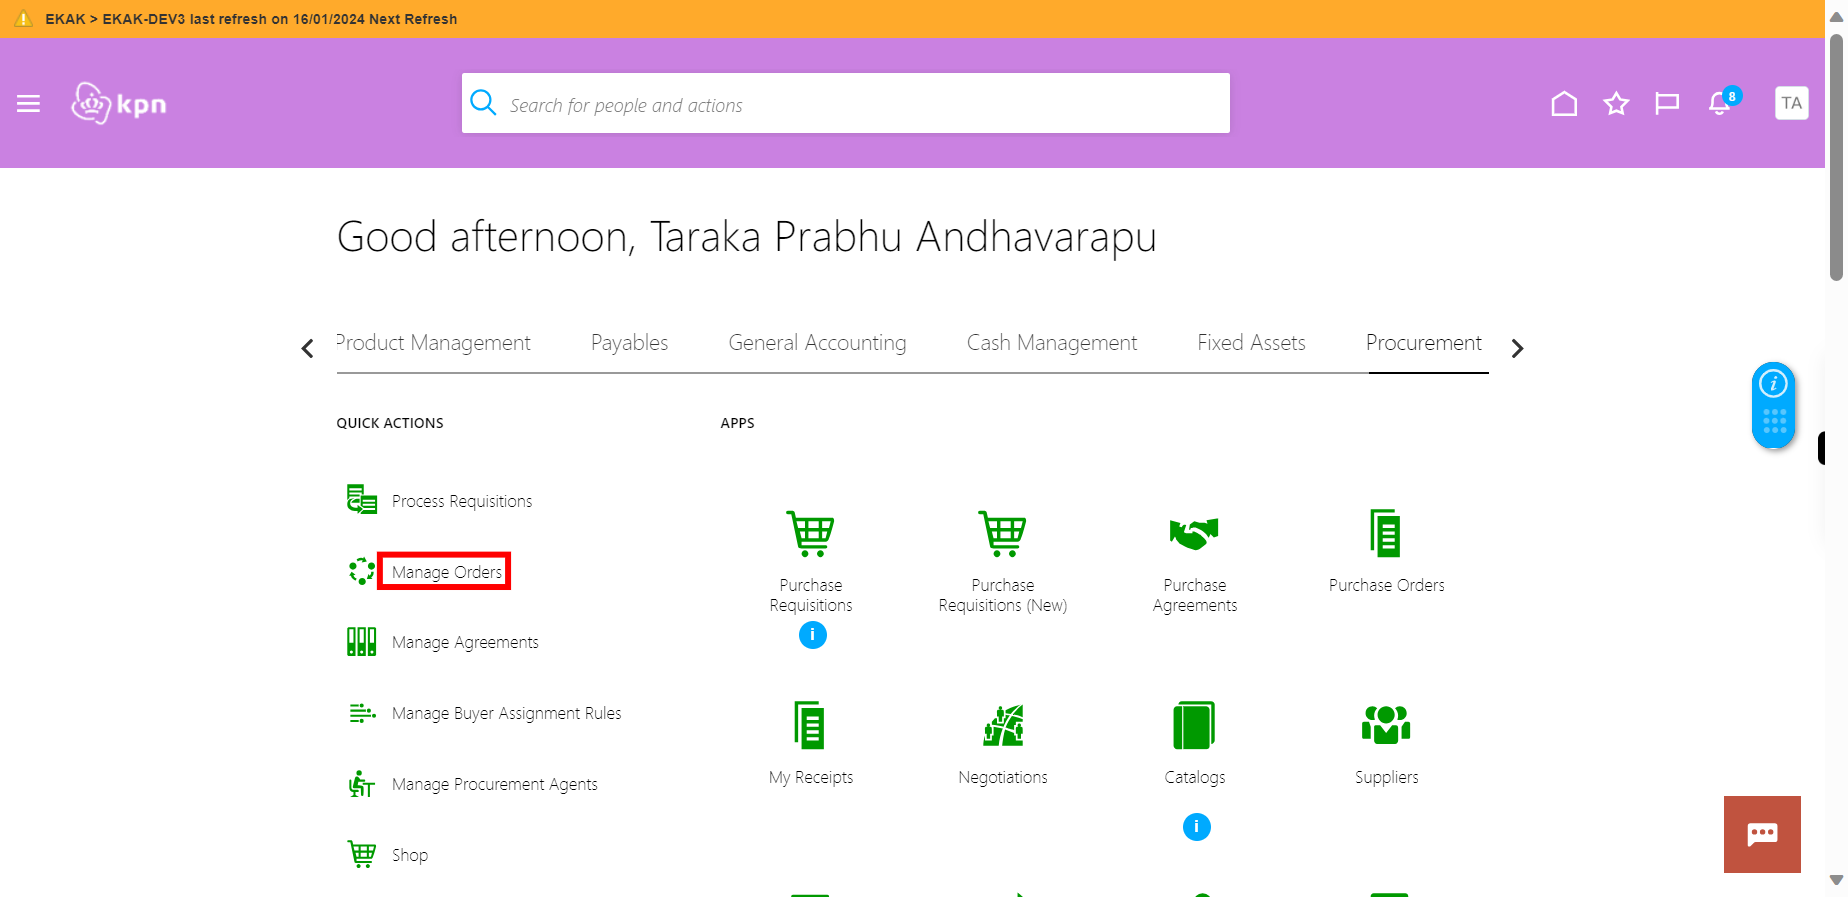Screen dimensions: 1848x897
Task: Open Shop quick action link
Action: pyautogui.click(x=410, y=855)
